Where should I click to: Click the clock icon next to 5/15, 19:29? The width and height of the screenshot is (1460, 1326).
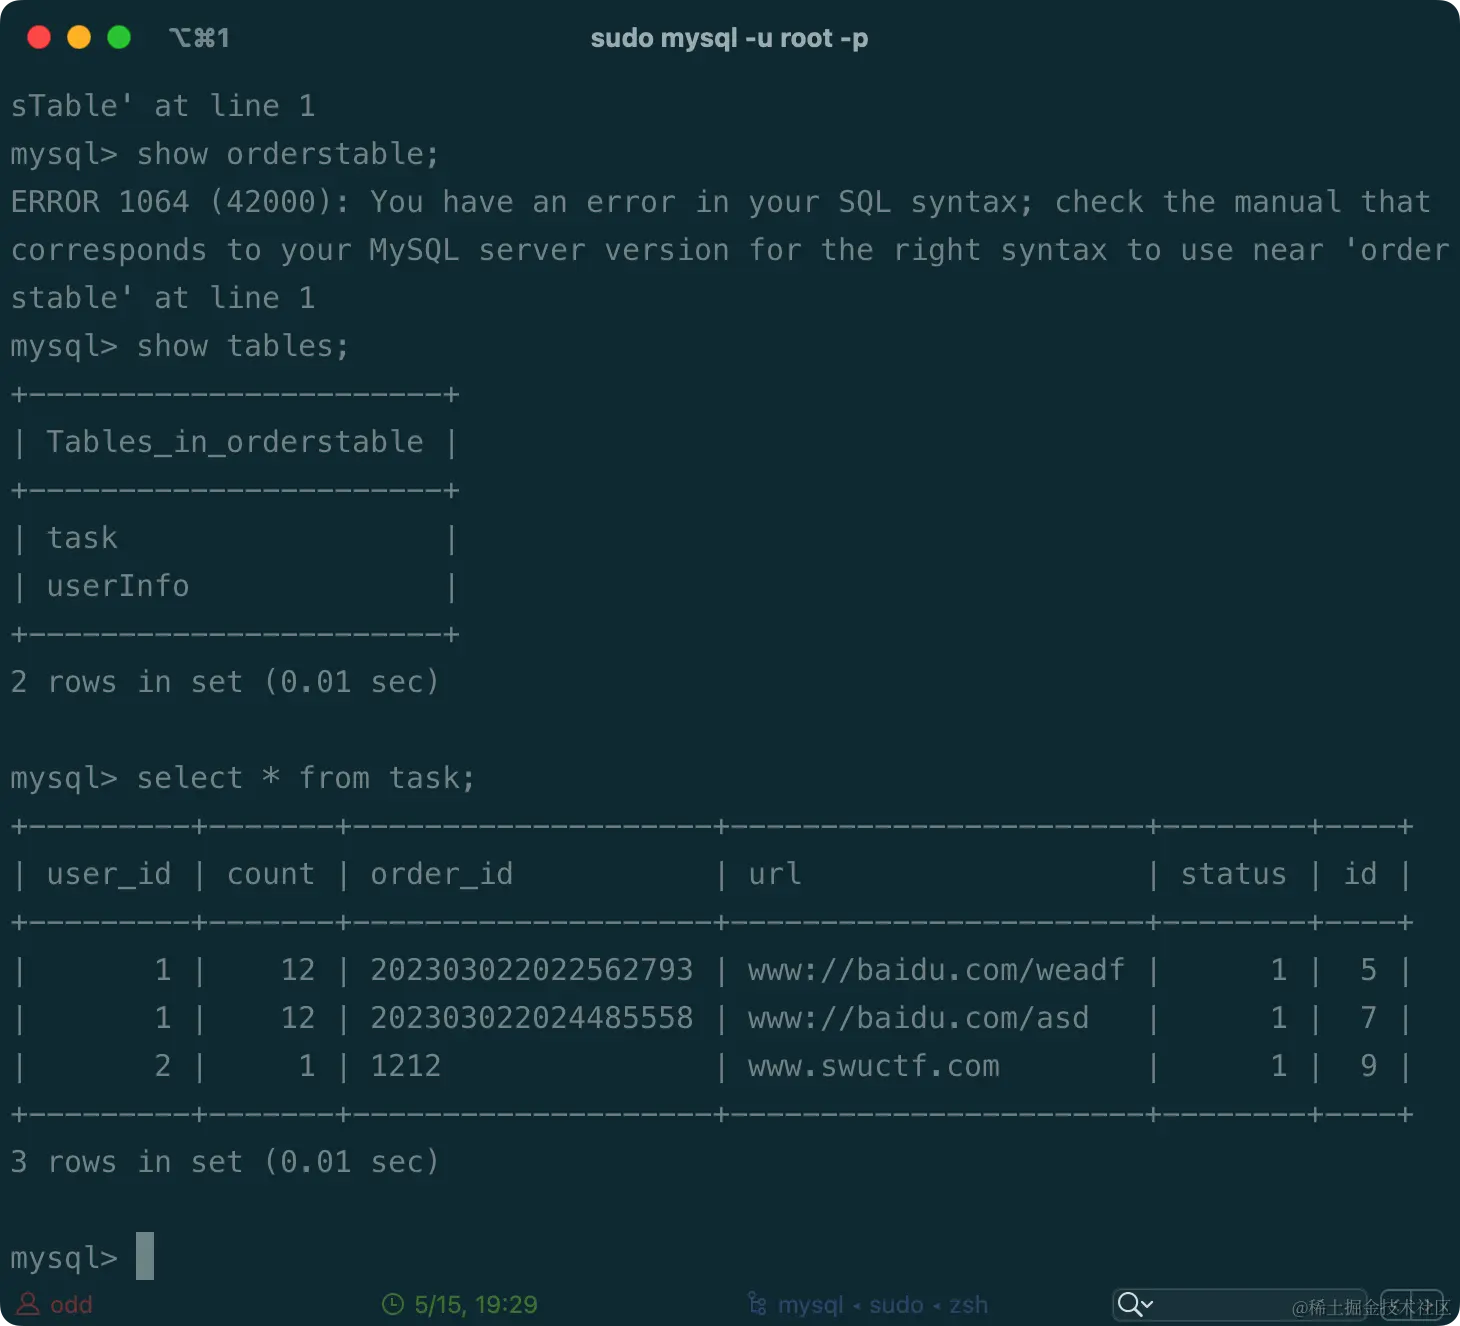coord(392,1304)
